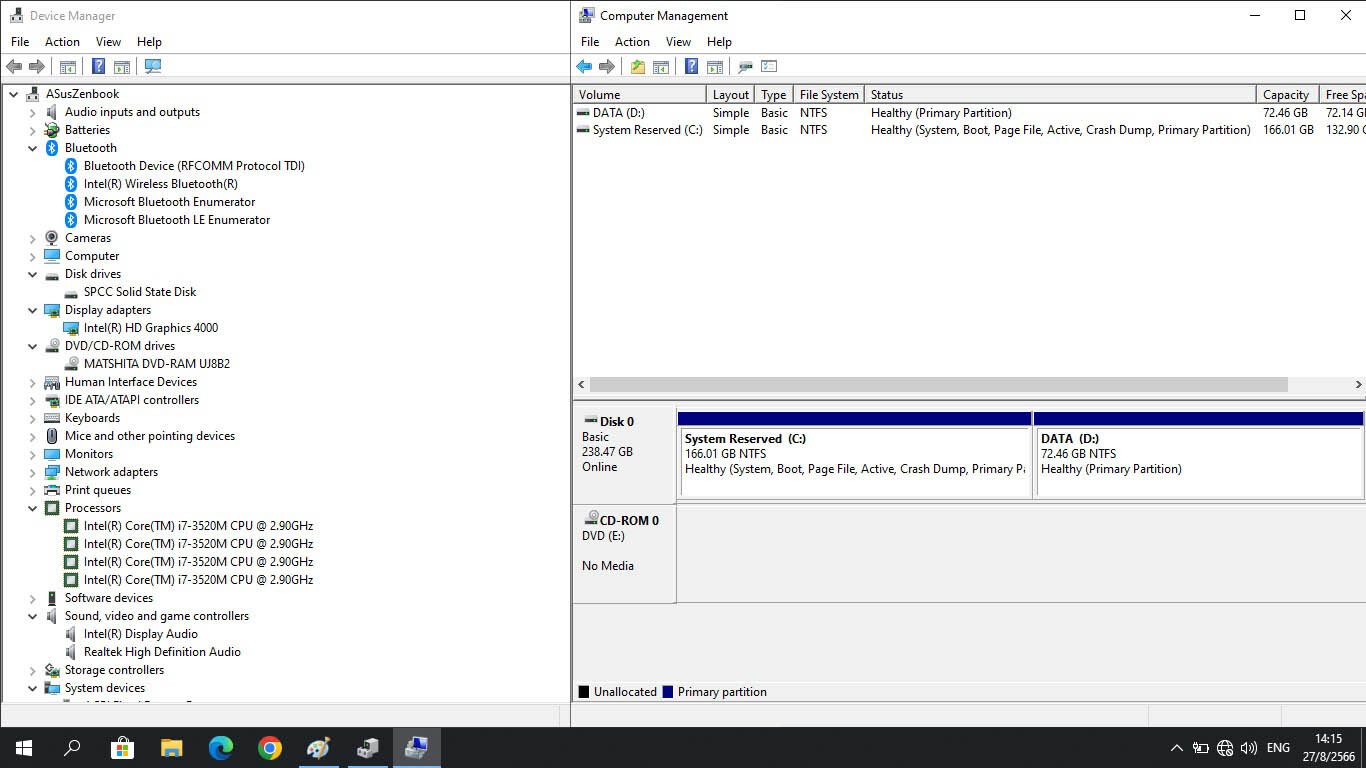Open File Explorer from taskbar
Screen dimensions: 1366x768
click(x=171, y=748)
